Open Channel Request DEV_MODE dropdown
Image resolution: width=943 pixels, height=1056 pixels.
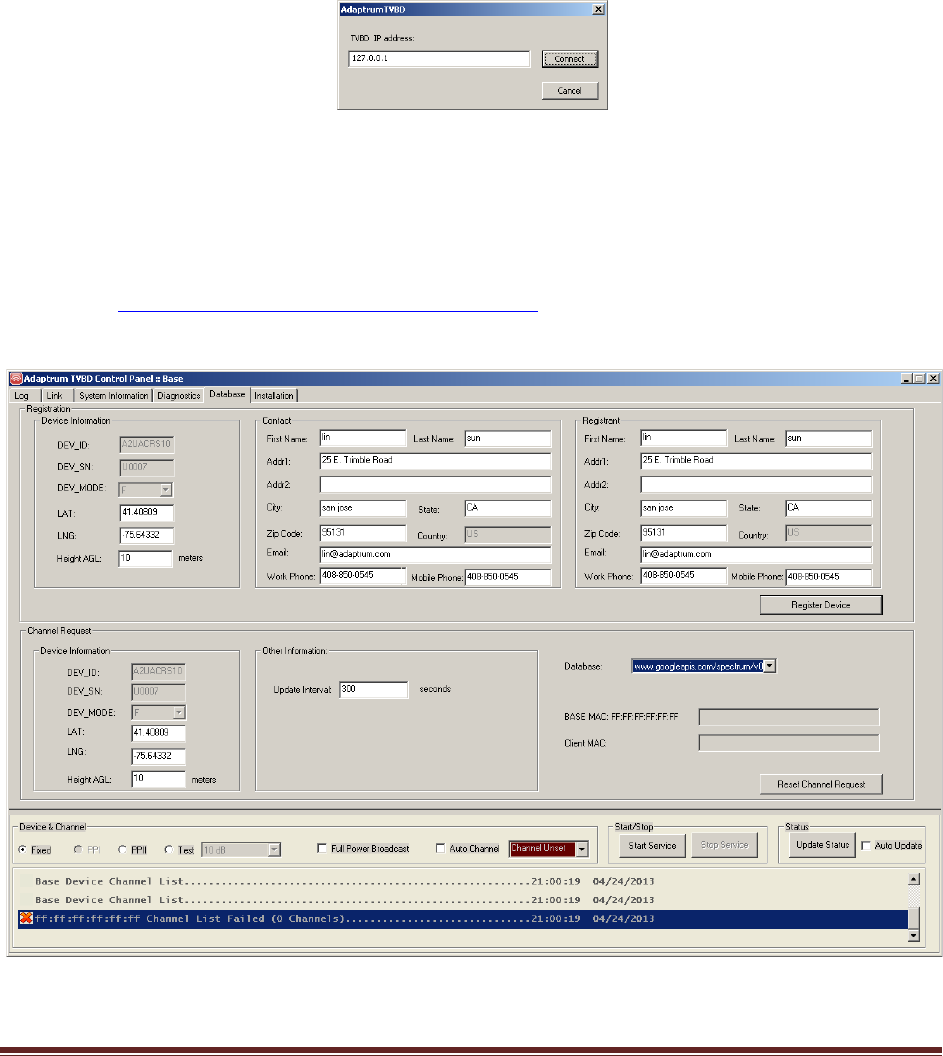tap(179, 713)
